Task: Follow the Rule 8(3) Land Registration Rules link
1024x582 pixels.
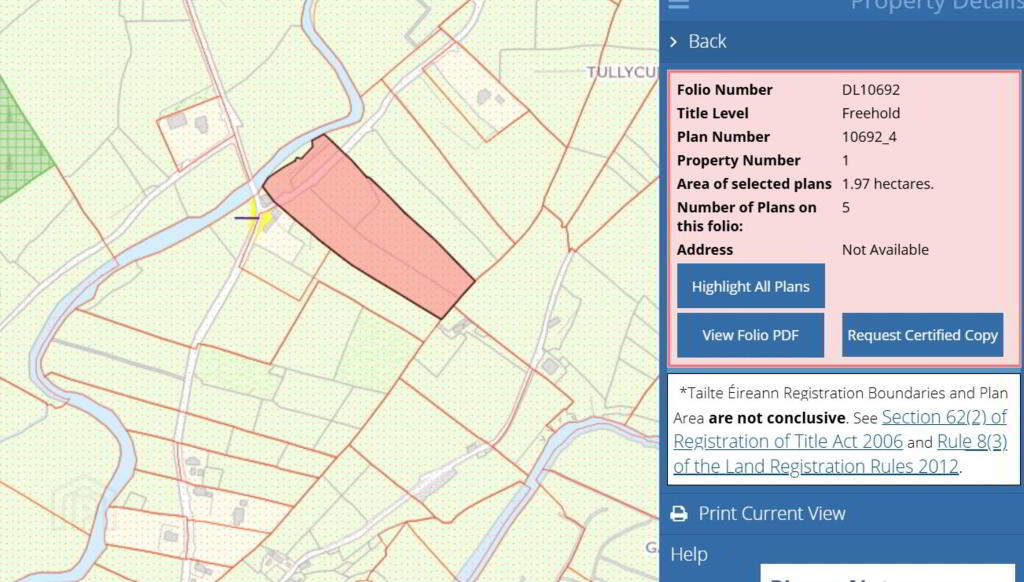Action: pyautogui.click(x=971, y=442)
